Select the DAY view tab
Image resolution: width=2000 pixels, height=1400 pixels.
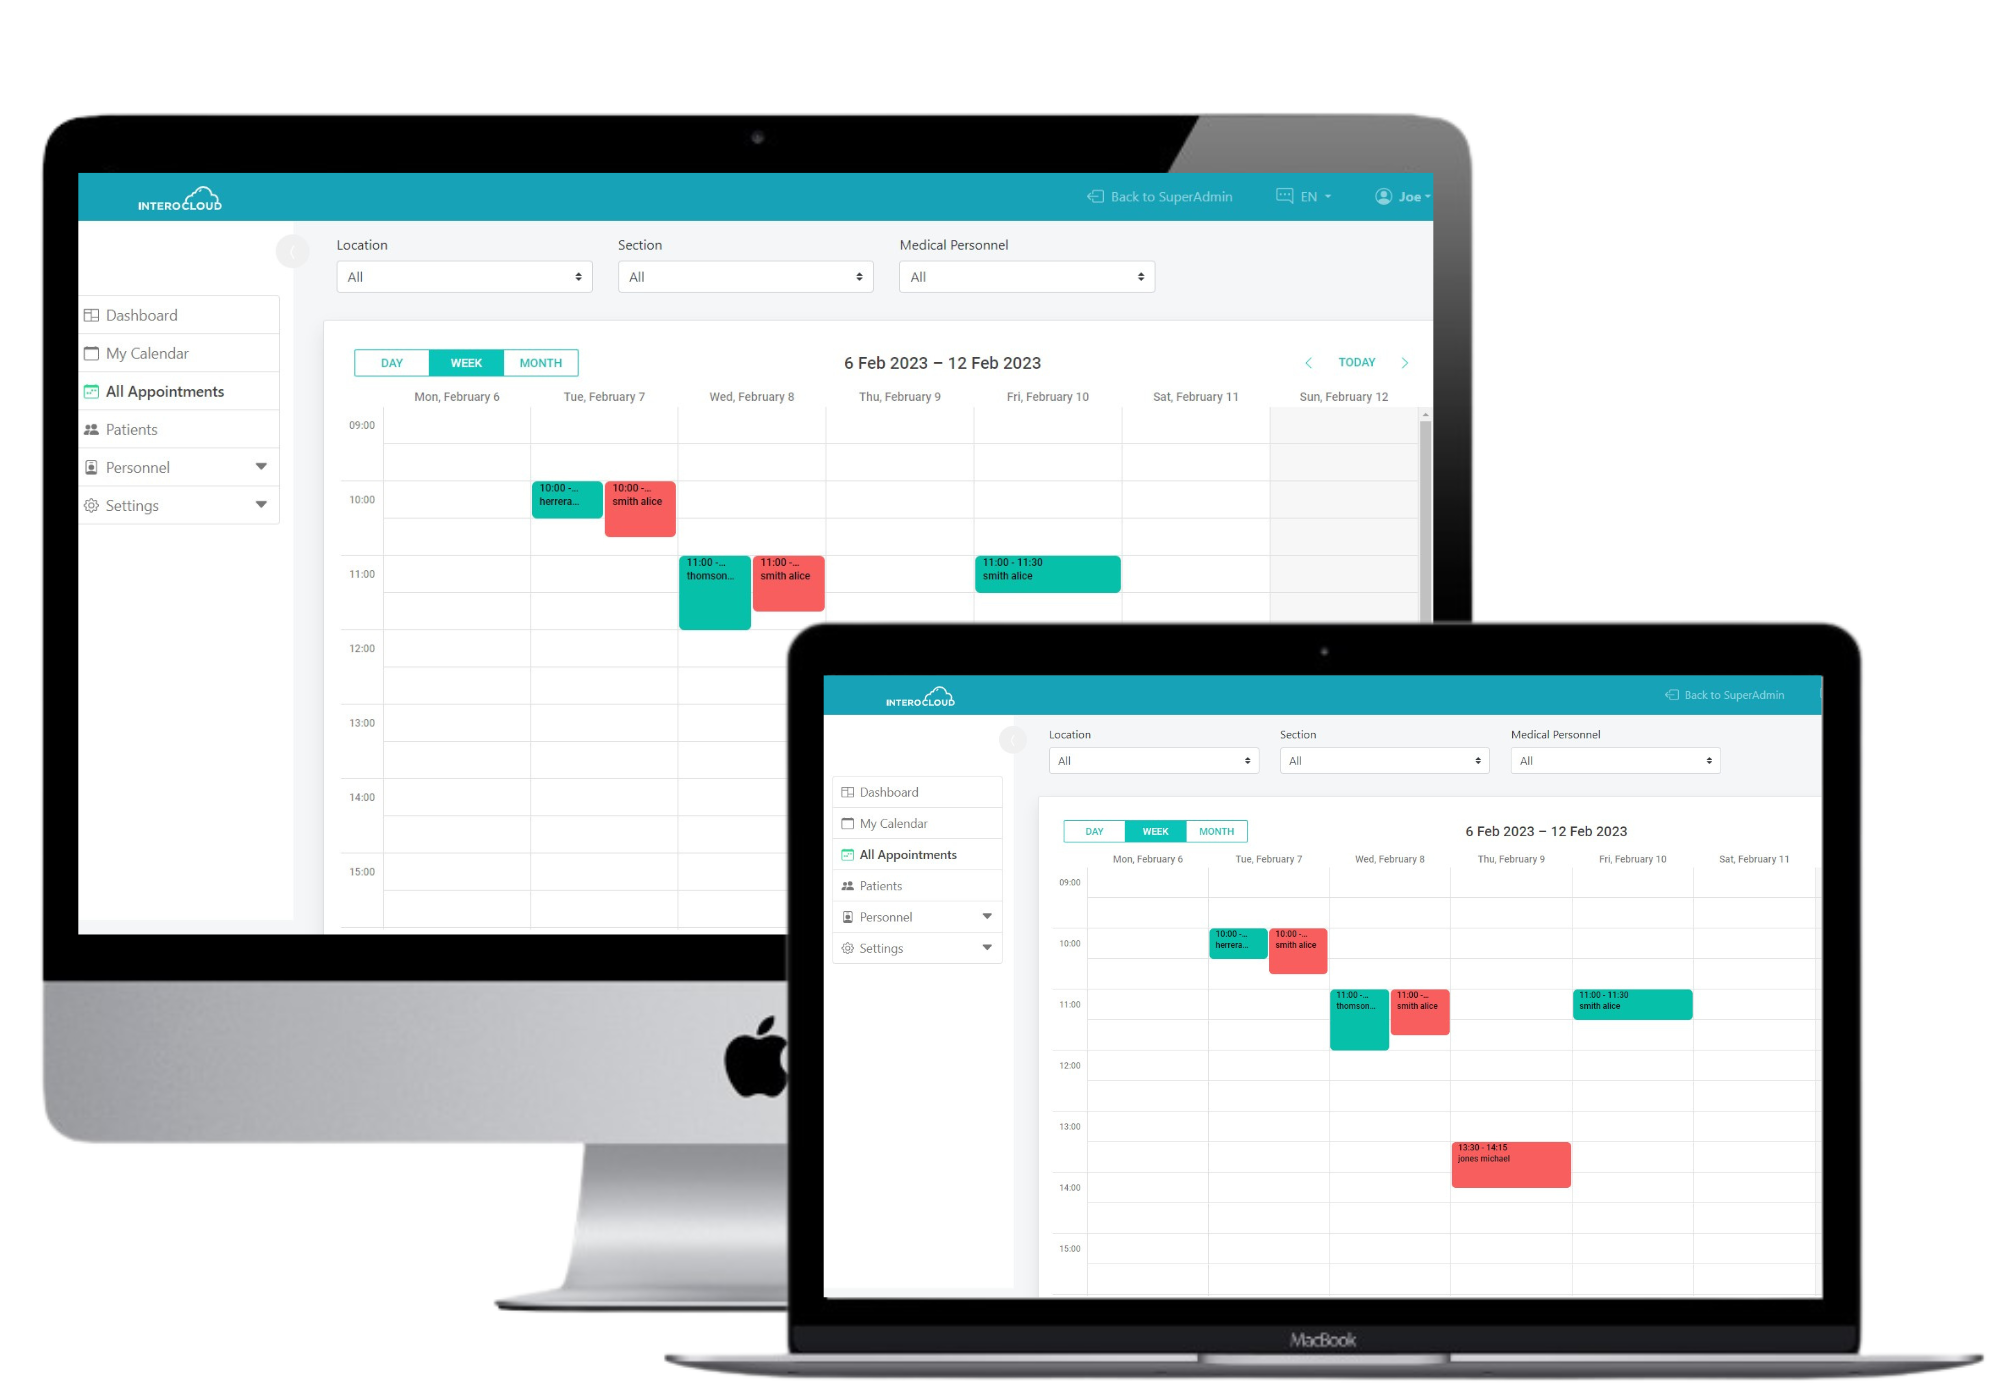pos(392,362)
